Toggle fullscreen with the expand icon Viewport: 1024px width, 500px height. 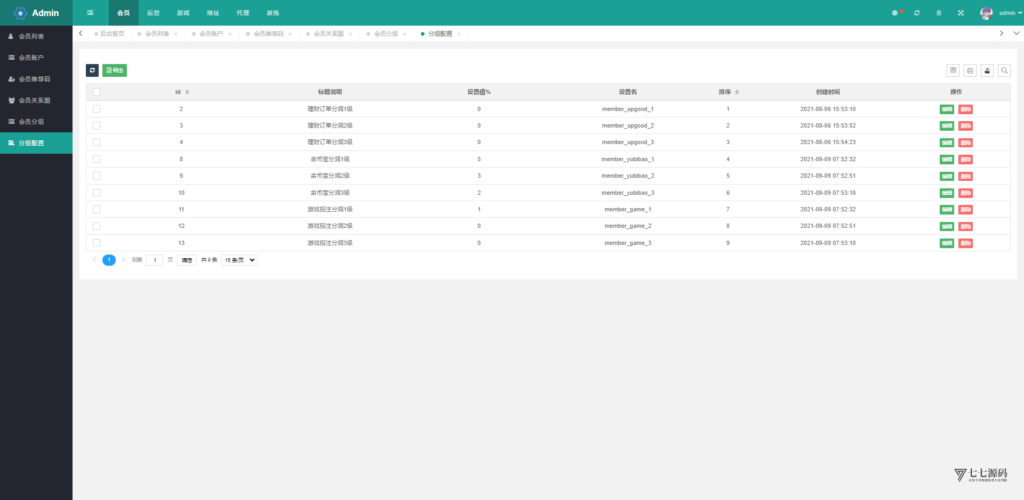pyautogui.click(x=961, y=13)
